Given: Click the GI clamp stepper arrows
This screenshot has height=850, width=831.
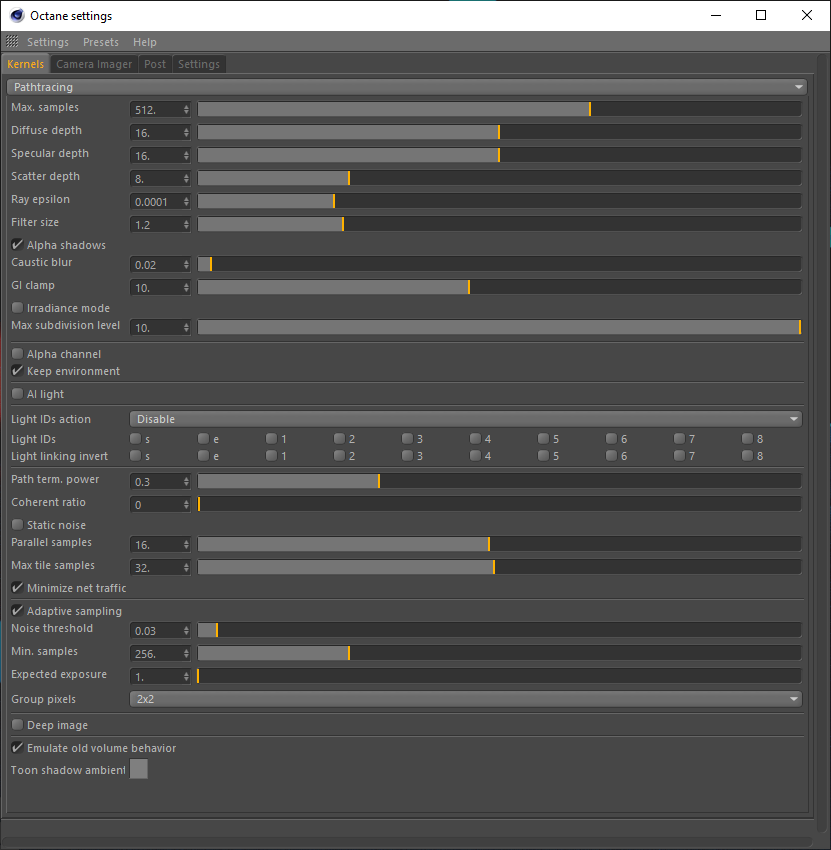Looking at the screenshot, I should click(186, 287).
